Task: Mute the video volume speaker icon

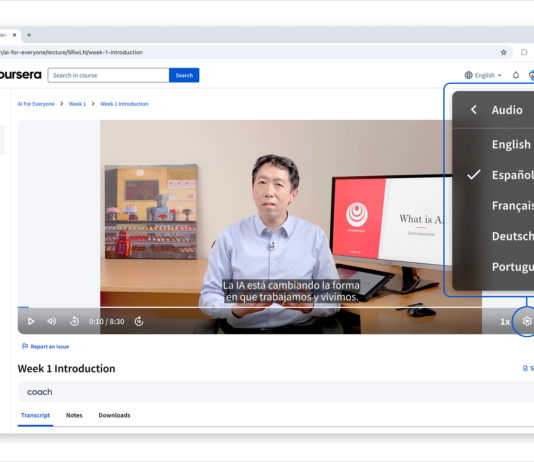Action: [52, 321]
